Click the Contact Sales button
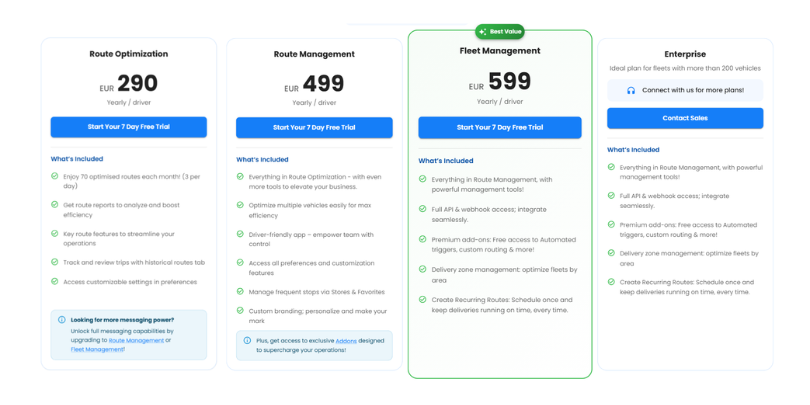The width and height of the screenshot is (810, 405). pos(684,118)
